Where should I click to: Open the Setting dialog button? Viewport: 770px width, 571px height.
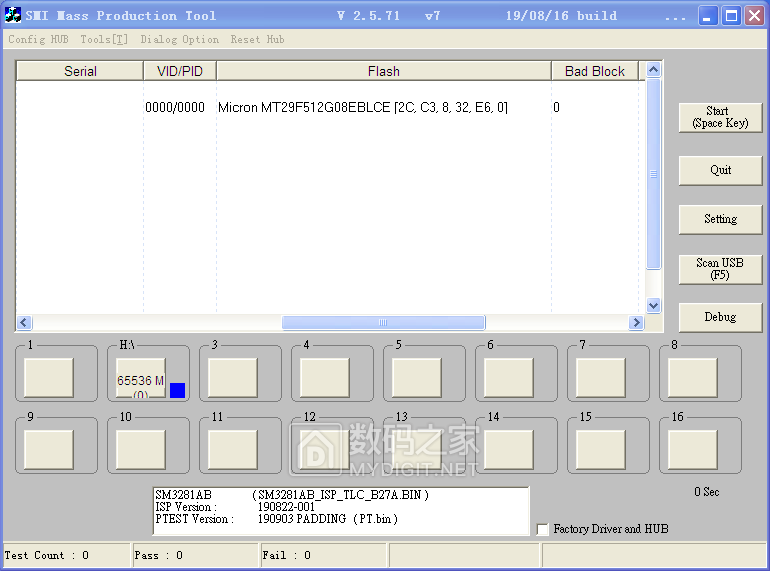719,219
